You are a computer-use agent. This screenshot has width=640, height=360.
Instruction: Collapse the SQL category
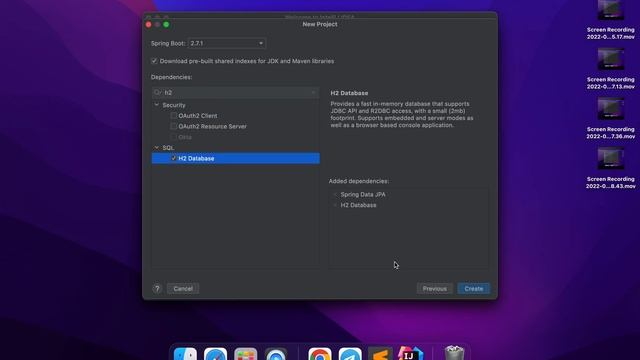tap(156, 147)
